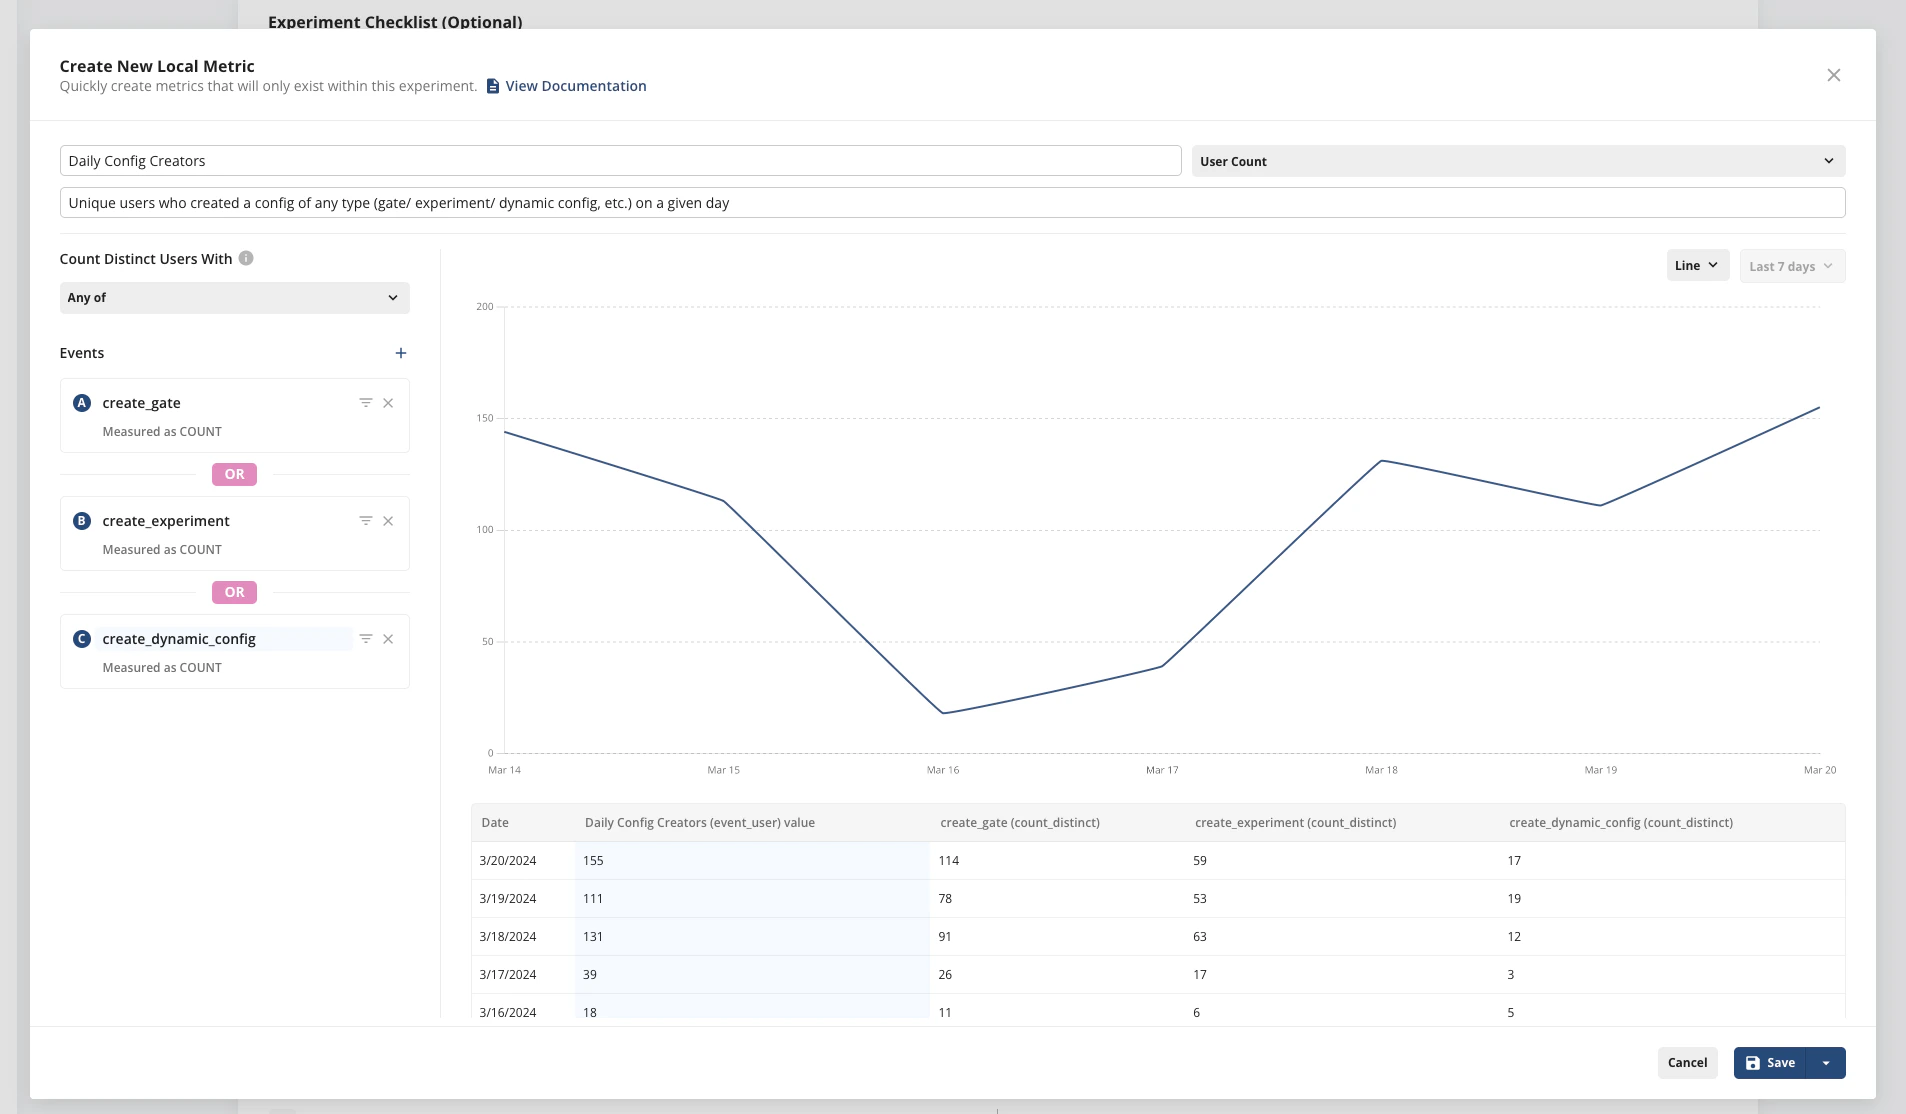Open the View Documentation link

574,85
